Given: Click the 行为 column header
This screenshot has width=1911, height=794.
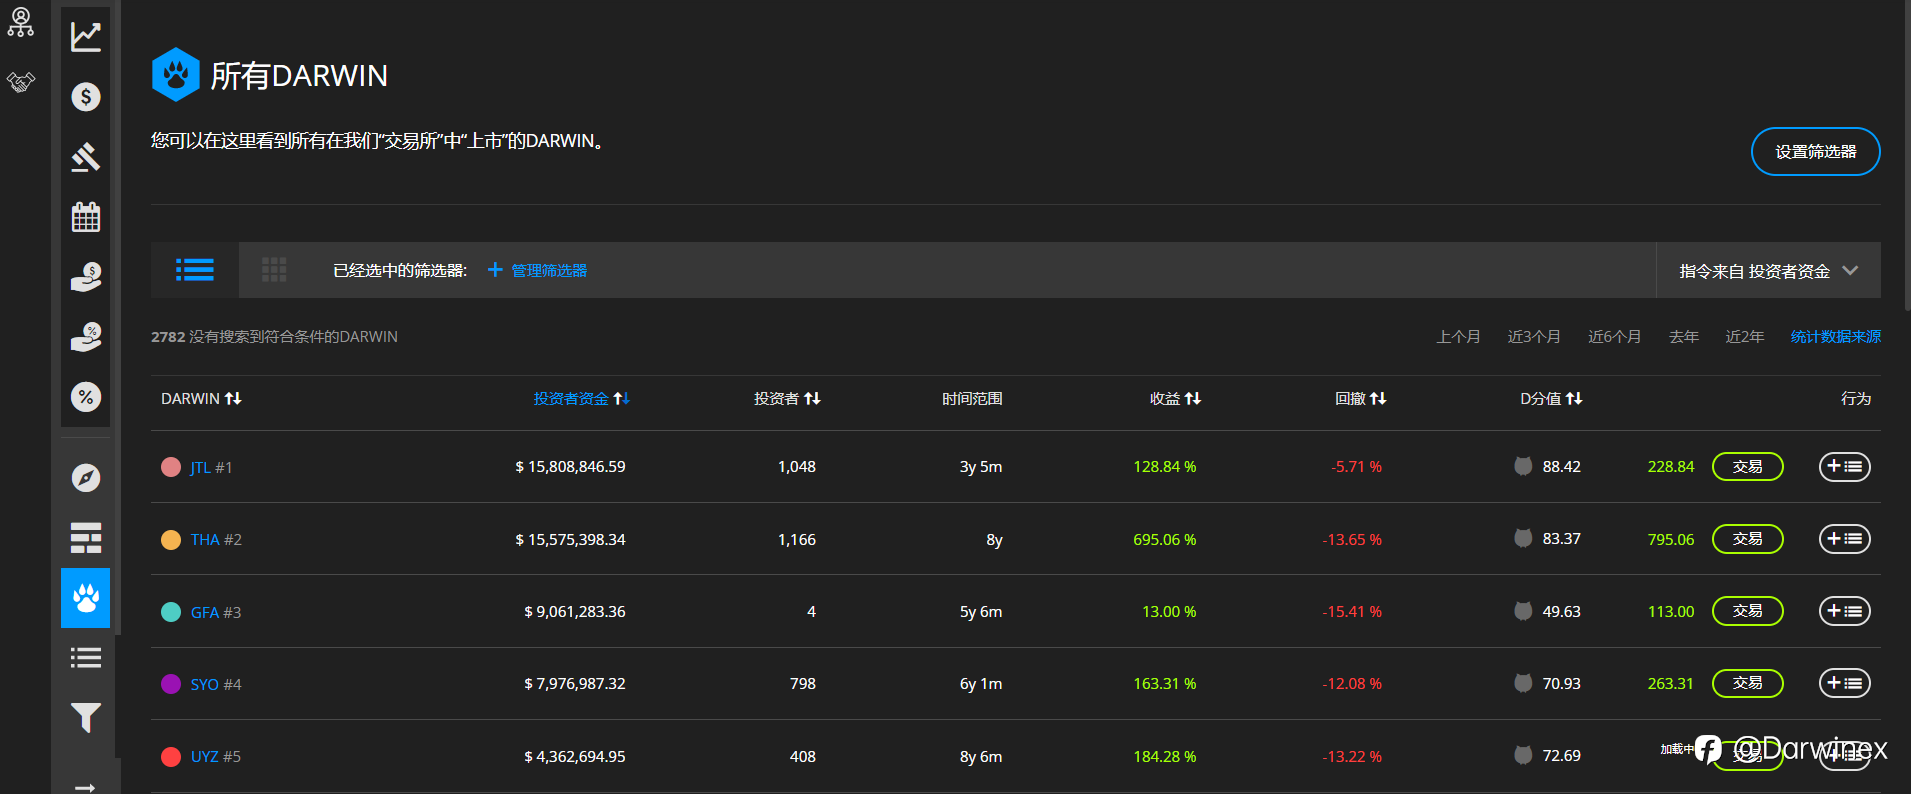Looking at the screenshot, I should pyautogui.click(x=1856, y=398).
